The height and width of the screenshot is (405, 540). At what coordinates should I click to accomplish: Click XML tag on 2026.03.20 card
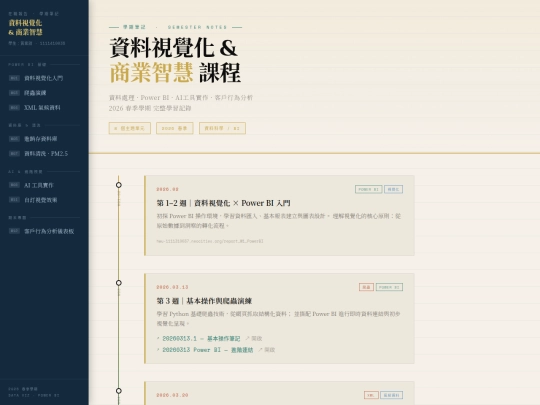pyautogui.click(x=371, y=395)
